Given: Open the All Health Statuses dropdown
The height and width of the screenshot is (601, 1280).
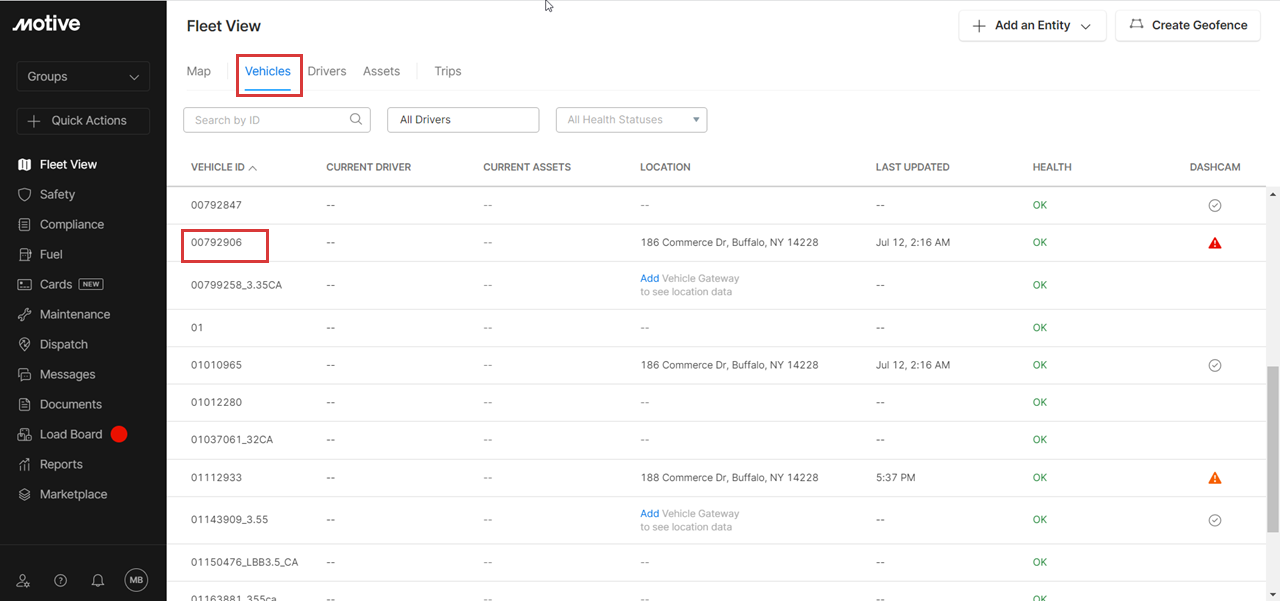Looking at the screenshot, I should coord(631,120).
